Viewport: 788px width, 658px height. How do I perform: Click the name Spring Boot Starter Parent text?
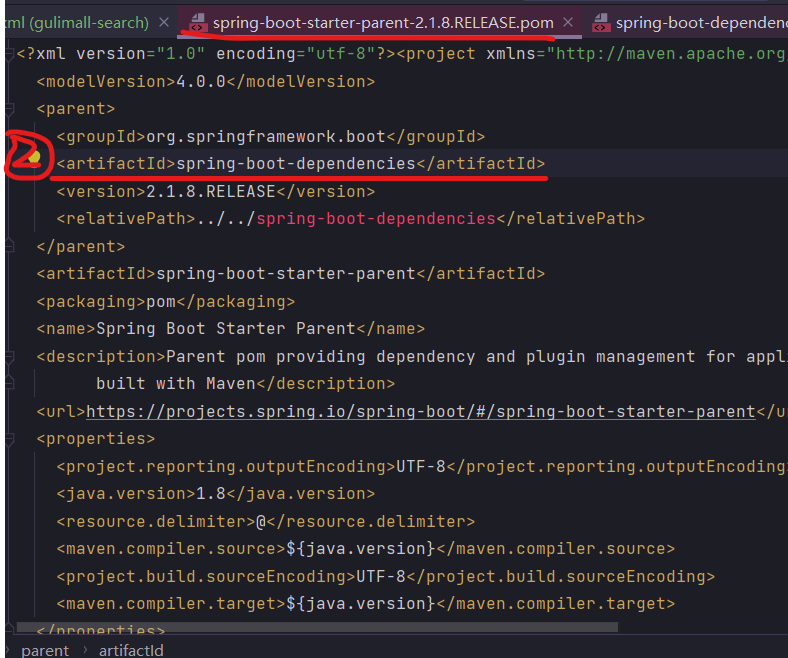click(226, 329)
